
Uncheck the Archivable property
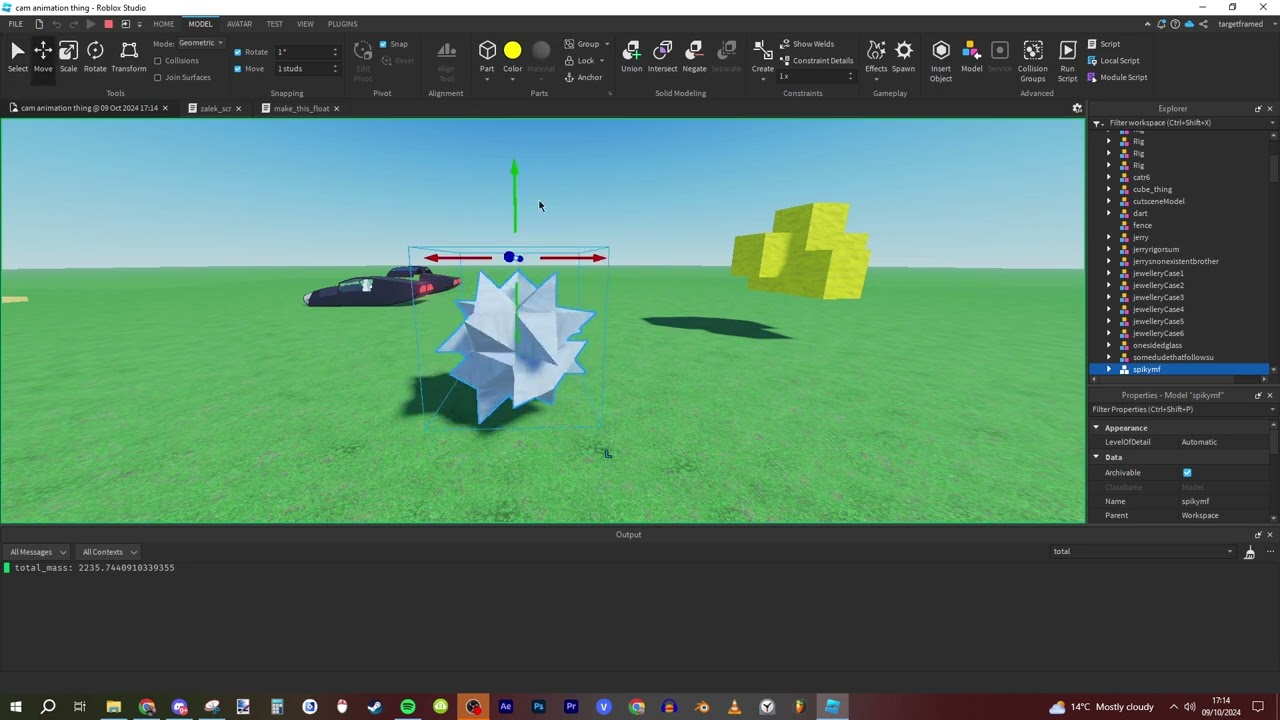(1187, 472)
